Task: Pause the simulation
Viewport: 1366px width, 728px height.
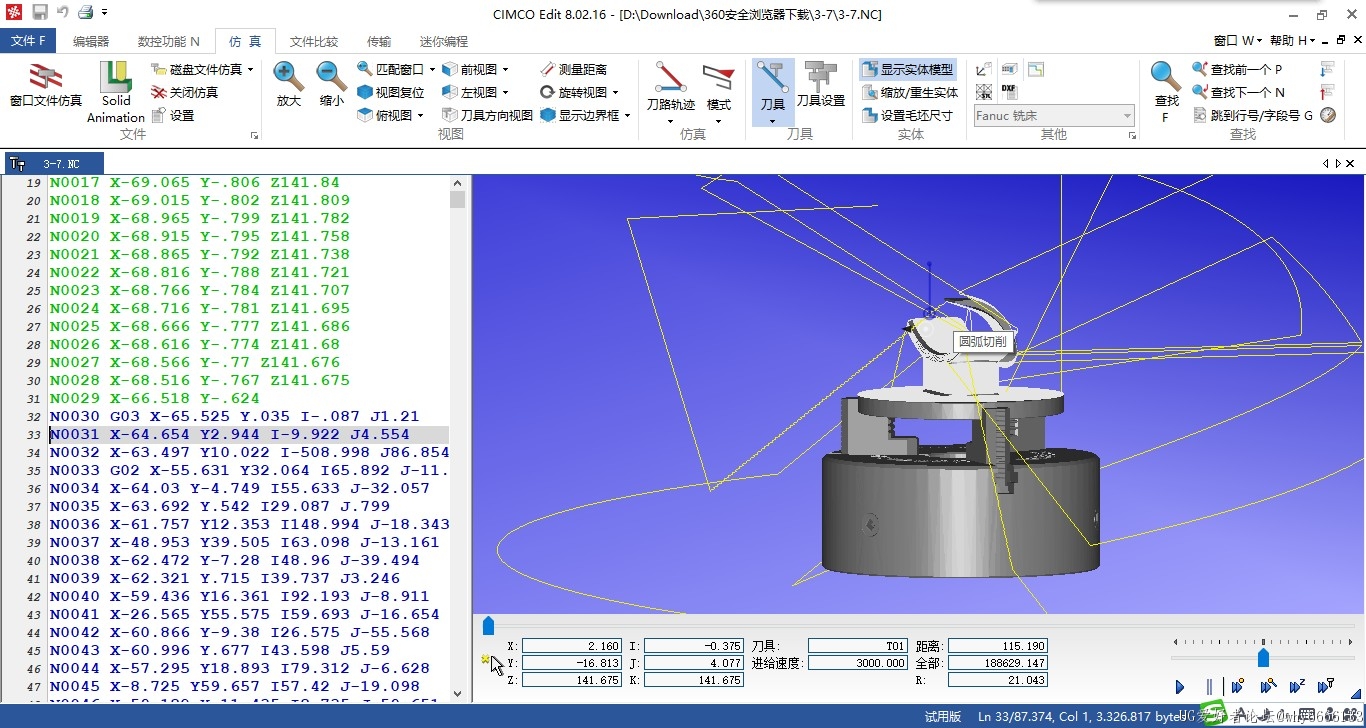Action: click(1209, 687)
